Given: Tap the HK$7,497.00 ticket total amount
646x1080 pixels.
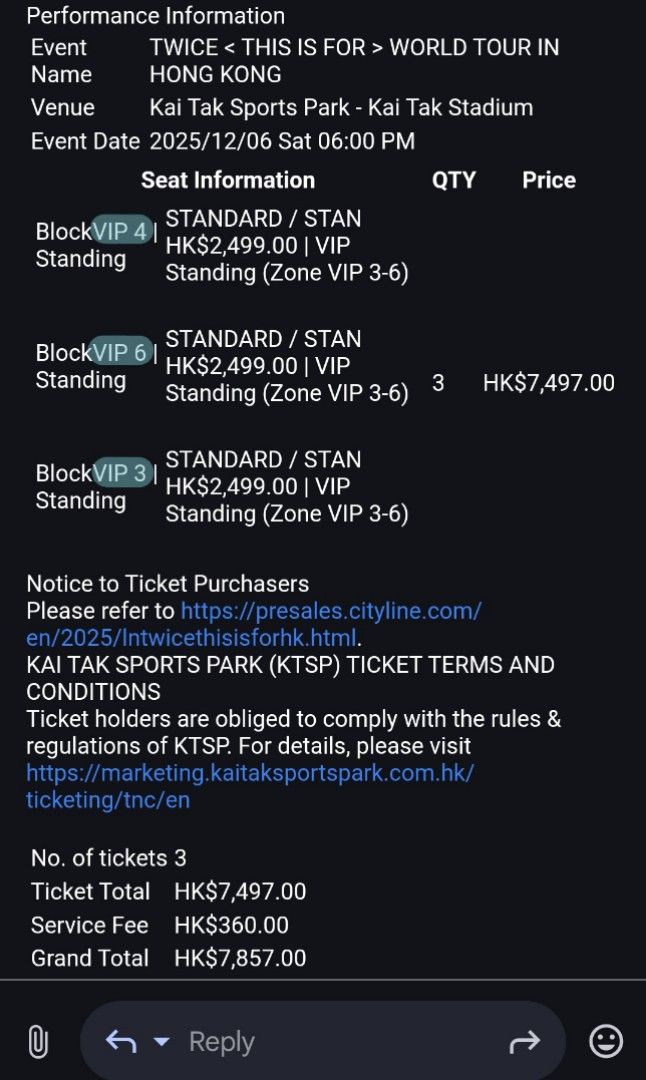Looking at the screenshot, I should click(x=240, y=891).
